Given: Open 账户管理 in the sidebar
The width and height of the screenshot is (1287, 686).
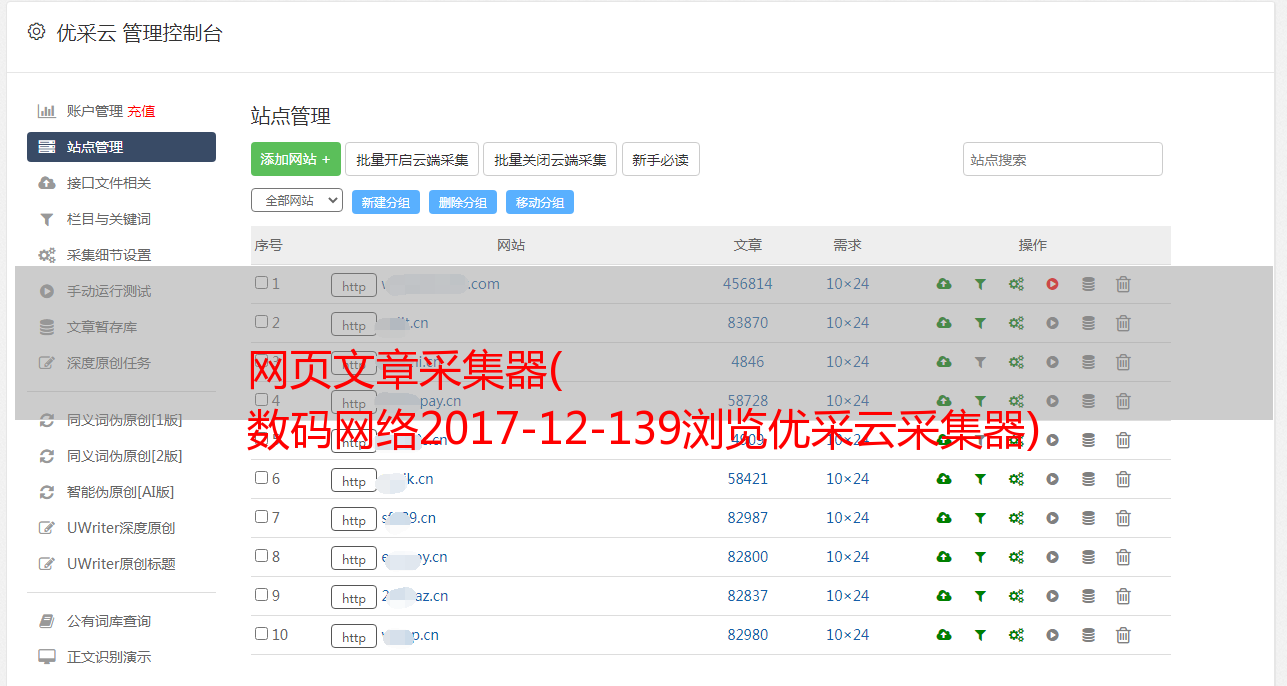Looking at the screenshot, I should coord(94,111).
